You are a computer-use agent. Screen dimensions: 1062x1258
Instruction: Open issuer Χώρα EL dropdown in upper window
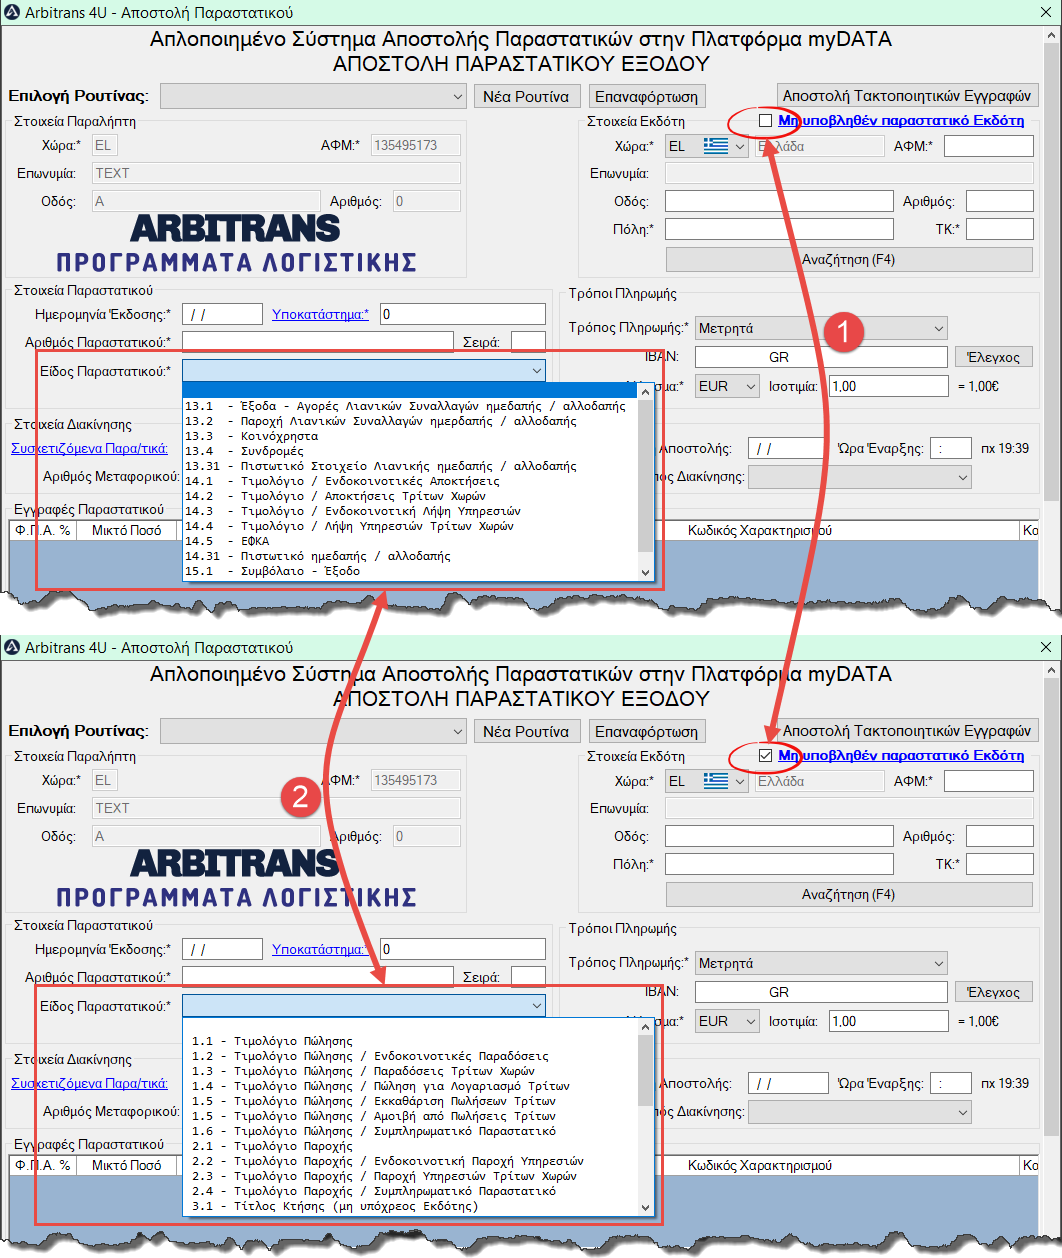(x=707, y=146)
